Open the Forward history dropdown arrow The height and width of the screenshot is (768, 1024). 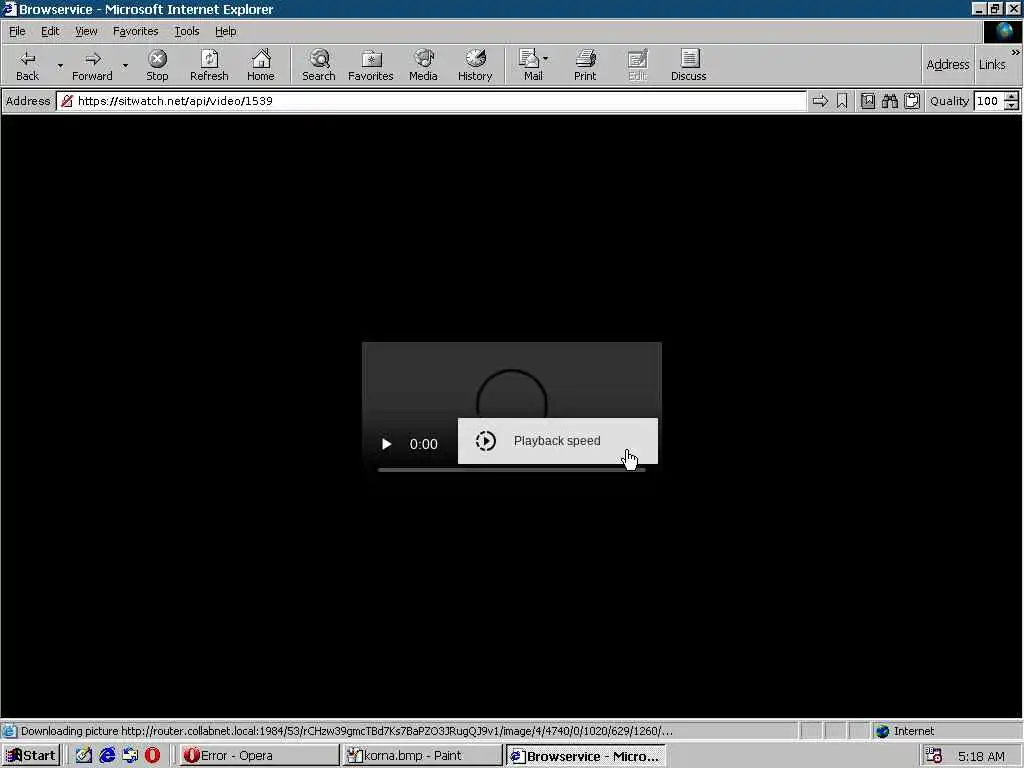point(125,65)
